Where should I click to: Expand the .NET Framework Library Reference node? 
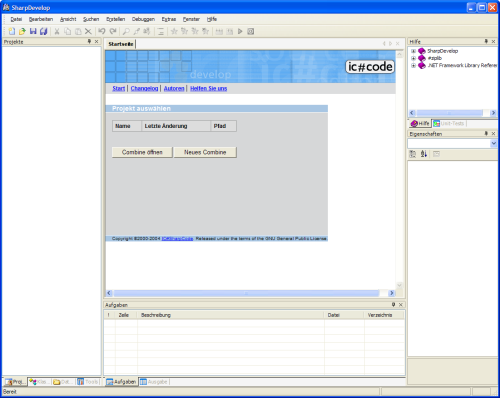(x=413, y=65)
